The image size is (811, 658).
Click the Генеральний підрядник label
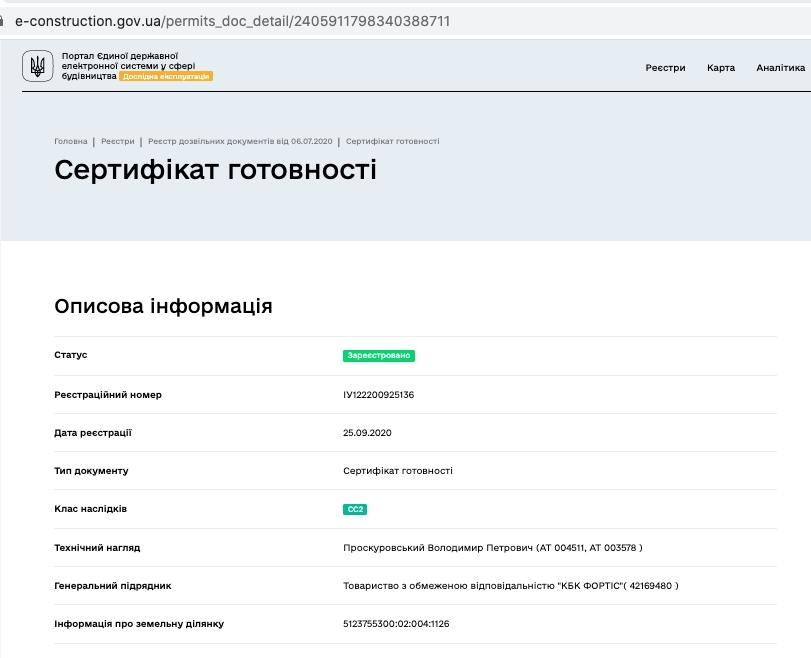[113, 586]
